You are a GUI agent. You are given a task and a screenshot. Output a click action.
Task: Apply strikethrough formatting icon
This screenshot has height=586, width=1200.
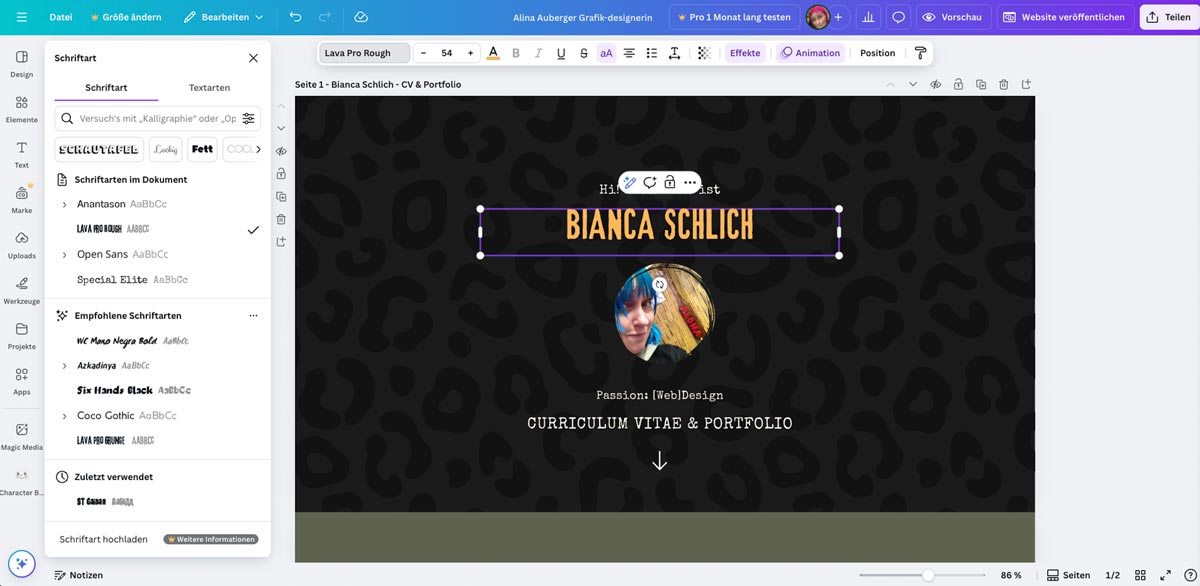(584, 53)
